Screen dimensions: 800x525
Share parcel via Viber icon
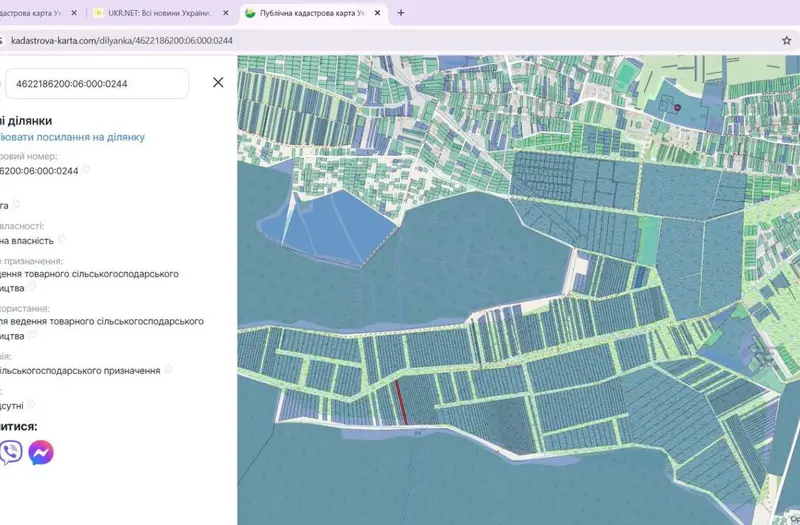[x=10, y=452]
